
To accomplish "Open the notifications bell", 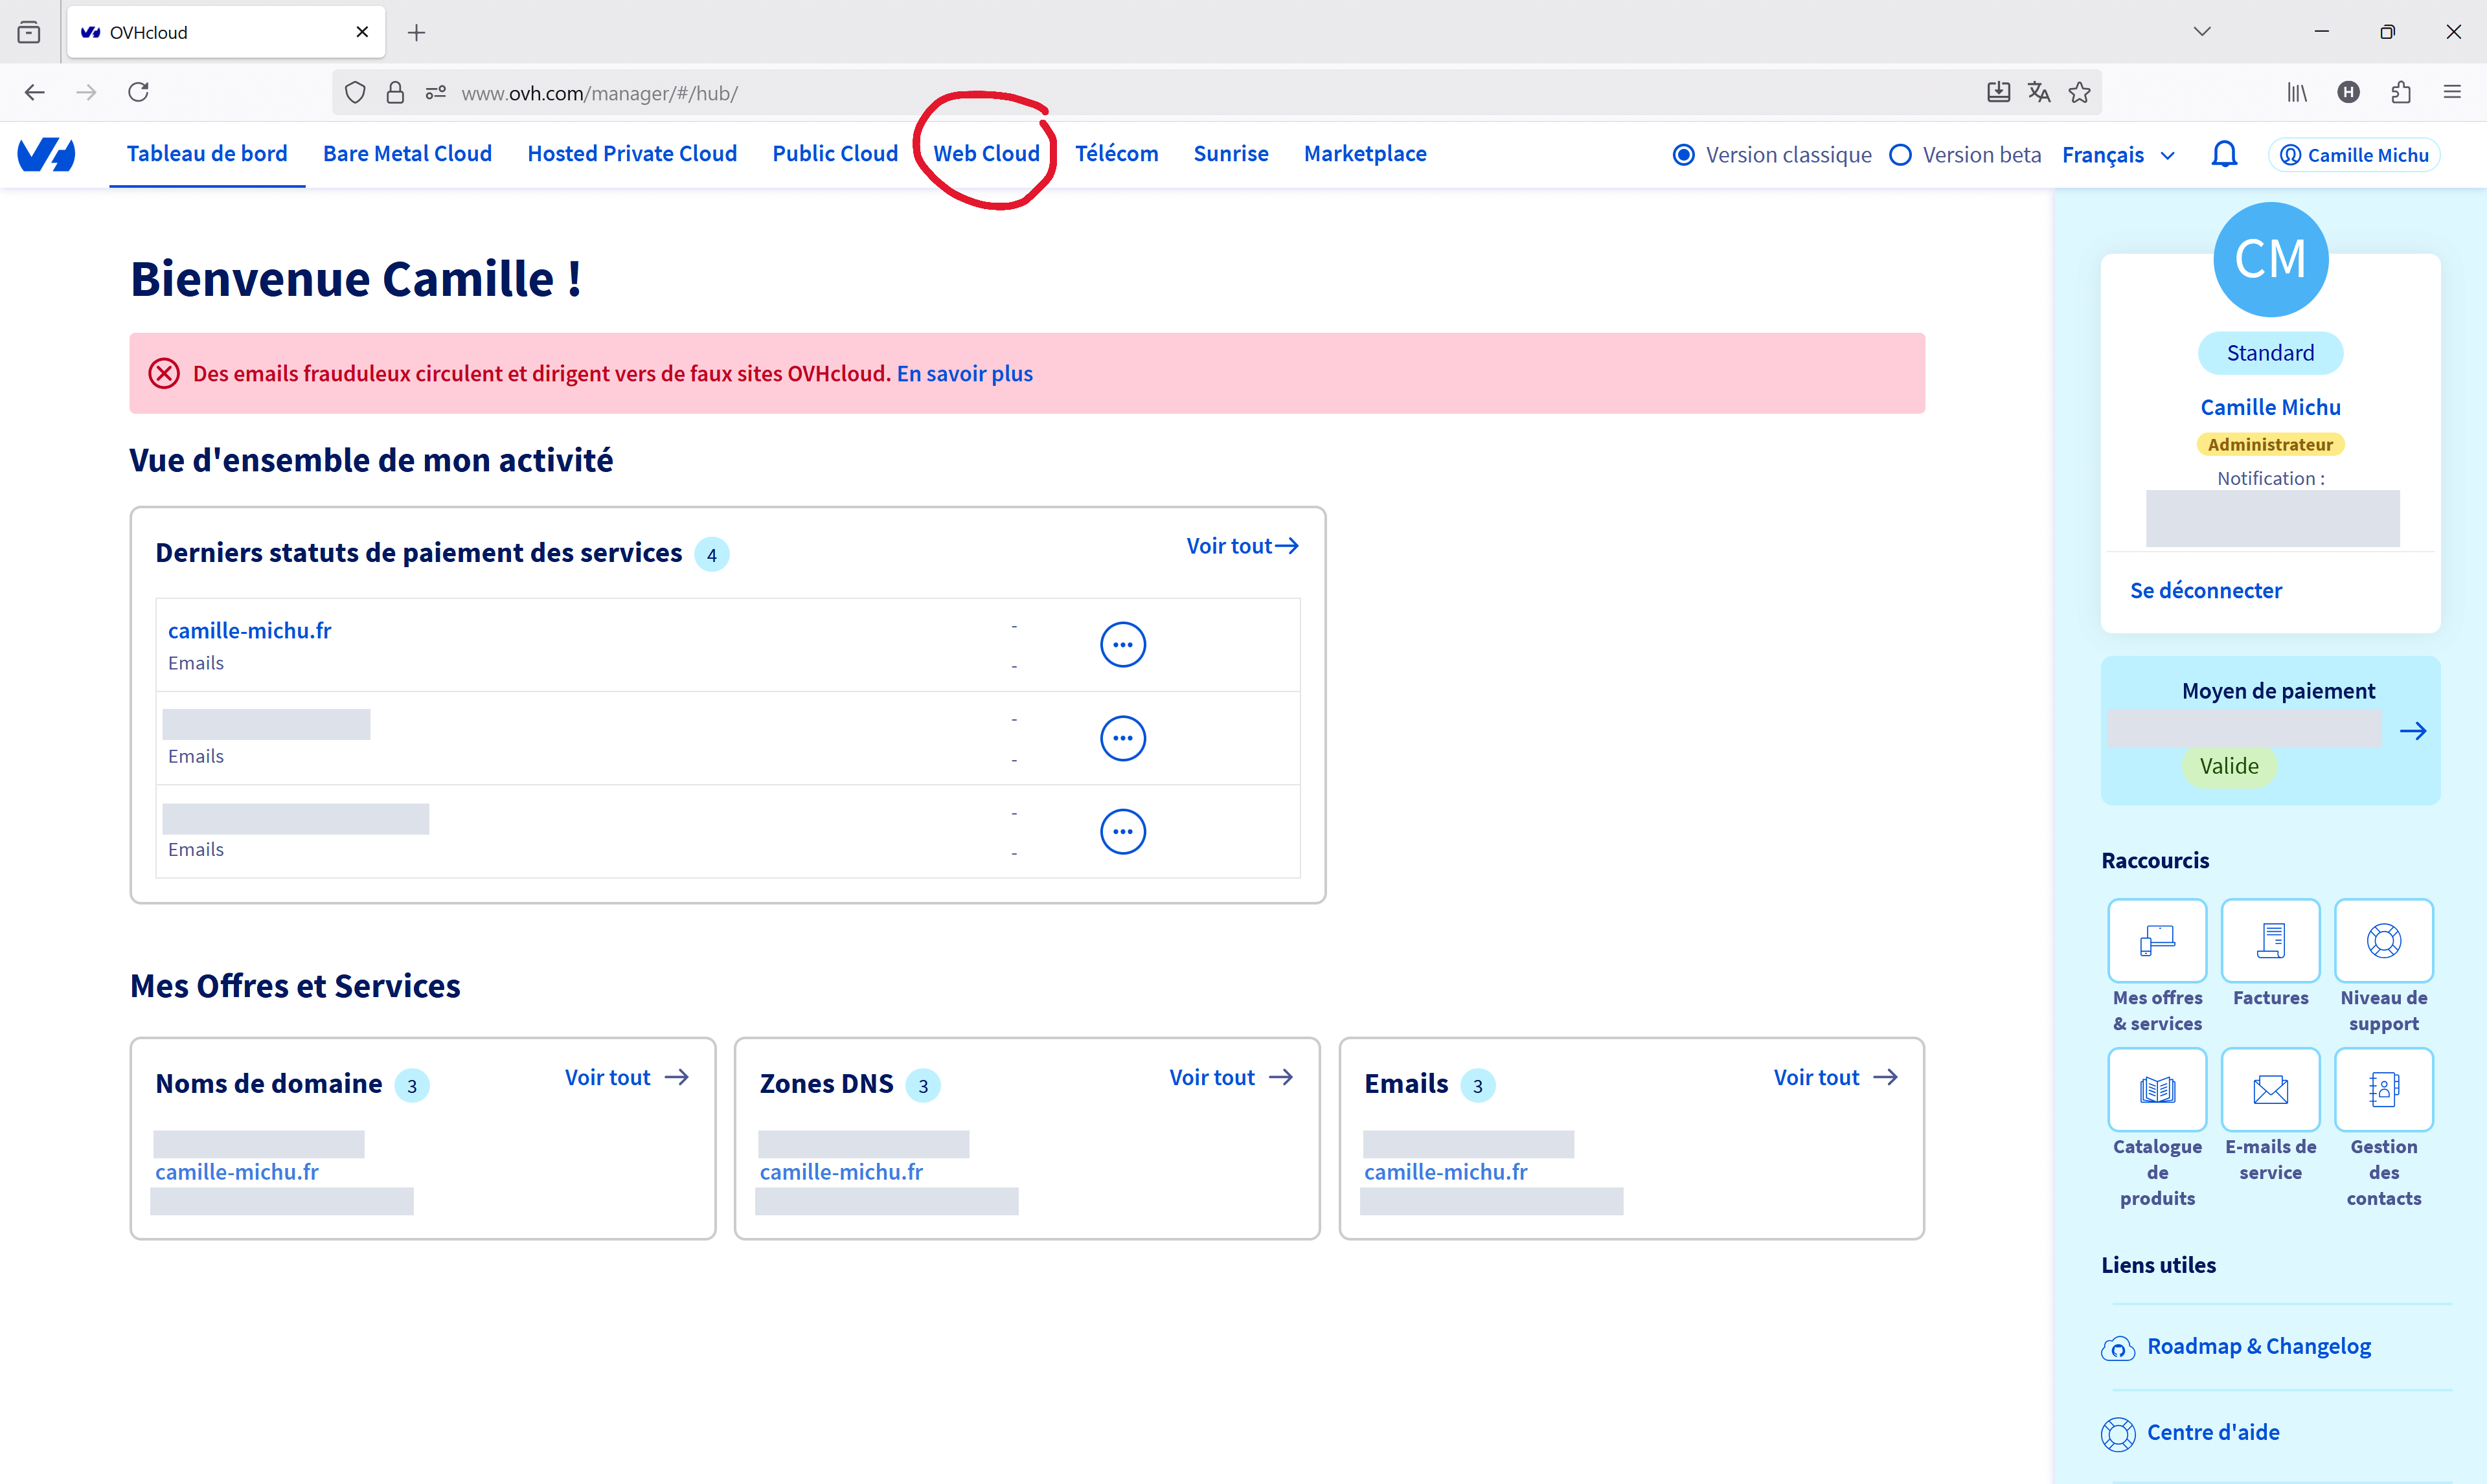I will point(2224,154).
